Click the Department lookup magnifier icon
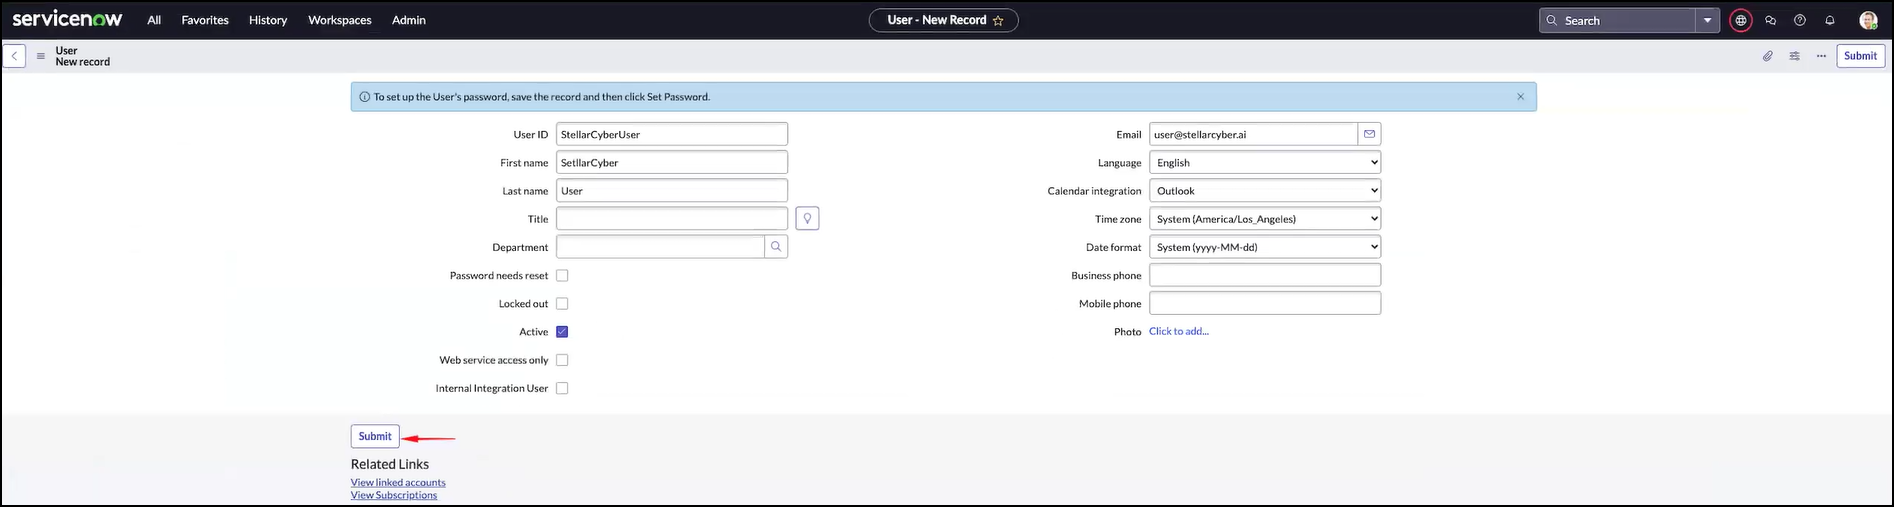 (776, 247)
